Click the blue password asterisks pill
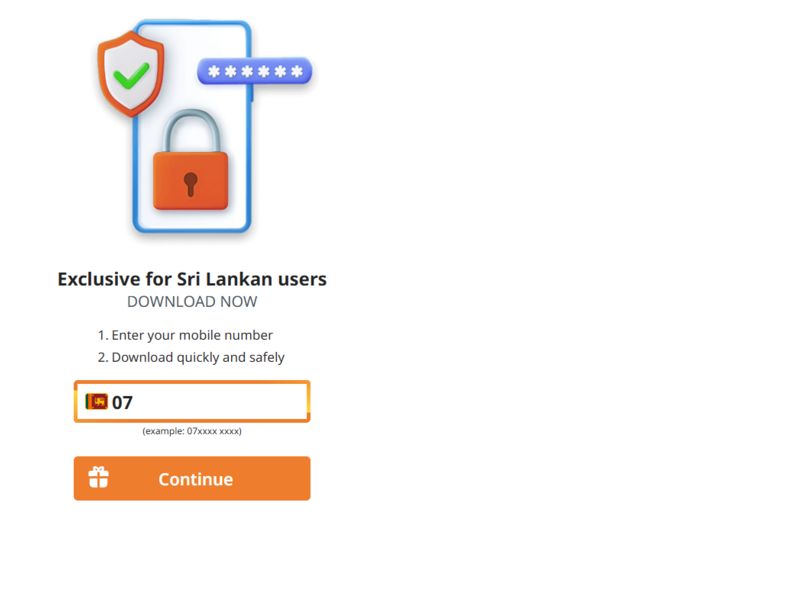 tap(255, 71)
